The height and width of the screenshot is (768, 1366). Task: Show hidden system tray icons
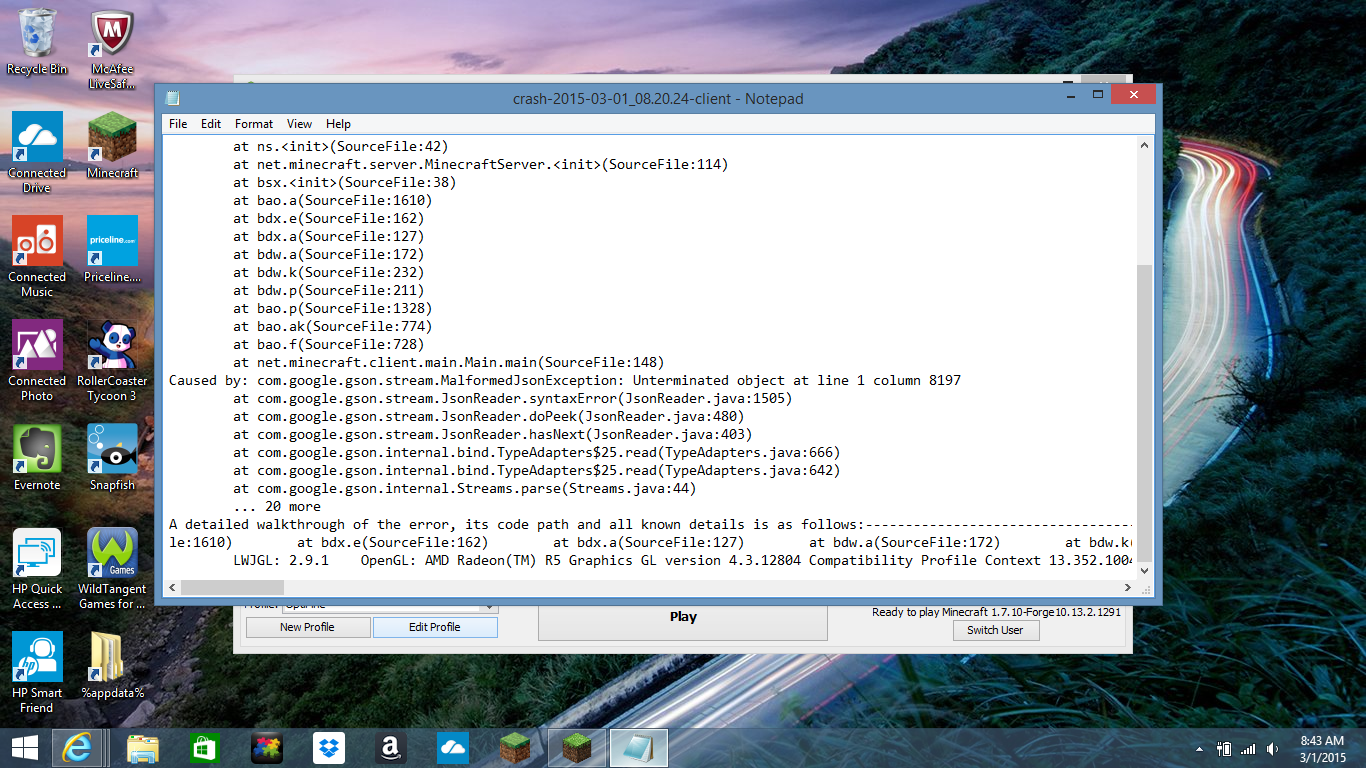point(1200,749)
